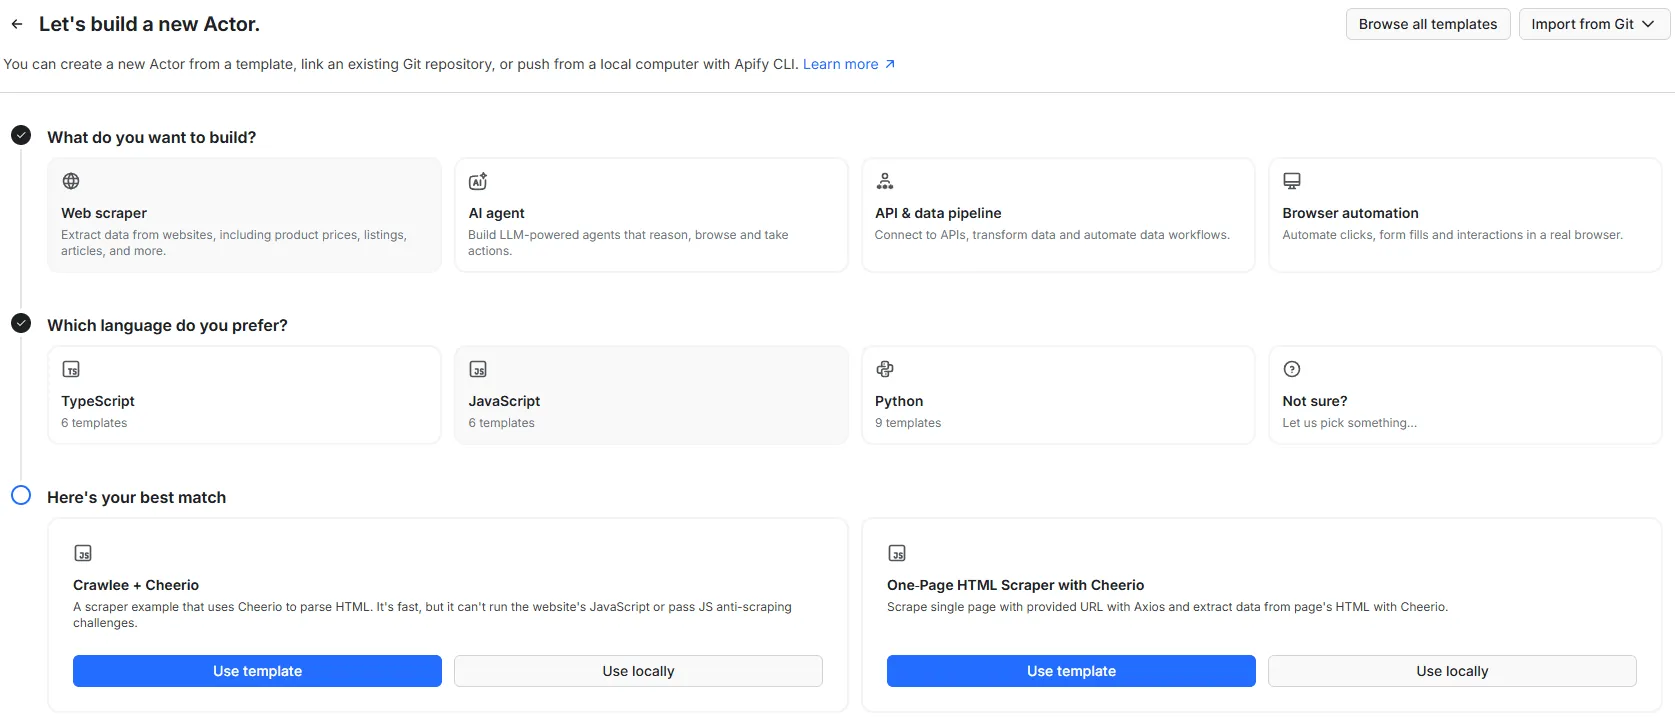Click the API & data pipeline icon
Screen dimensions: 1675x717
[x=885, y=181]
